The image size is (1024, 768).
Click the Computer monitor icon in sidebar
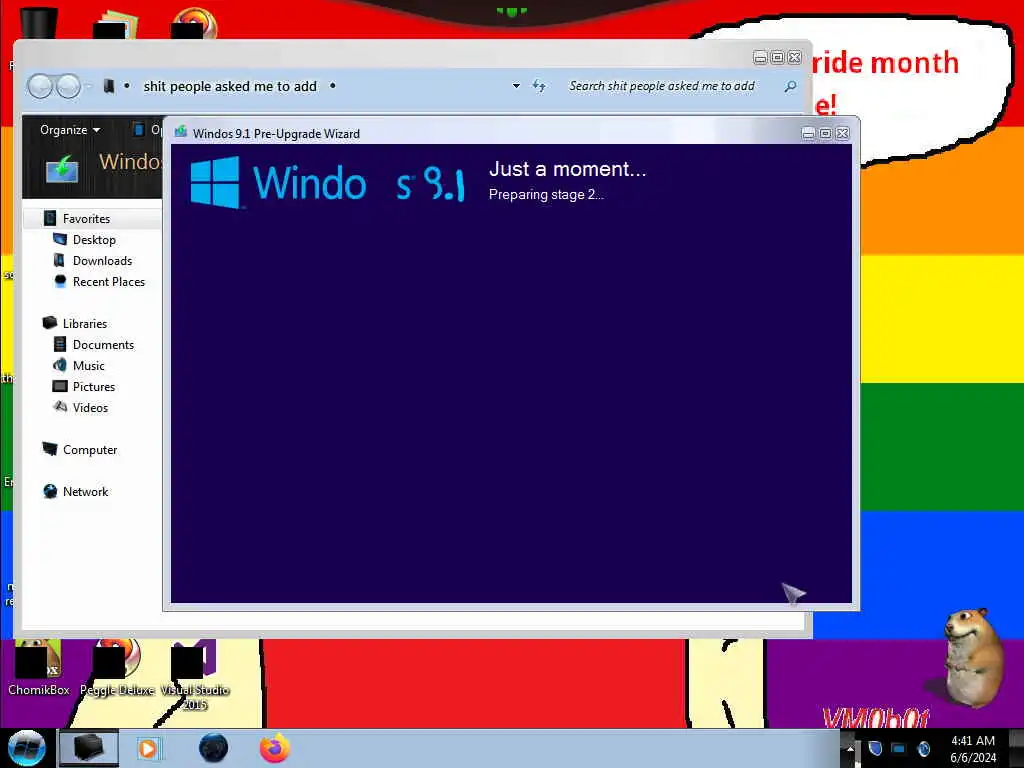pos(50,449)
